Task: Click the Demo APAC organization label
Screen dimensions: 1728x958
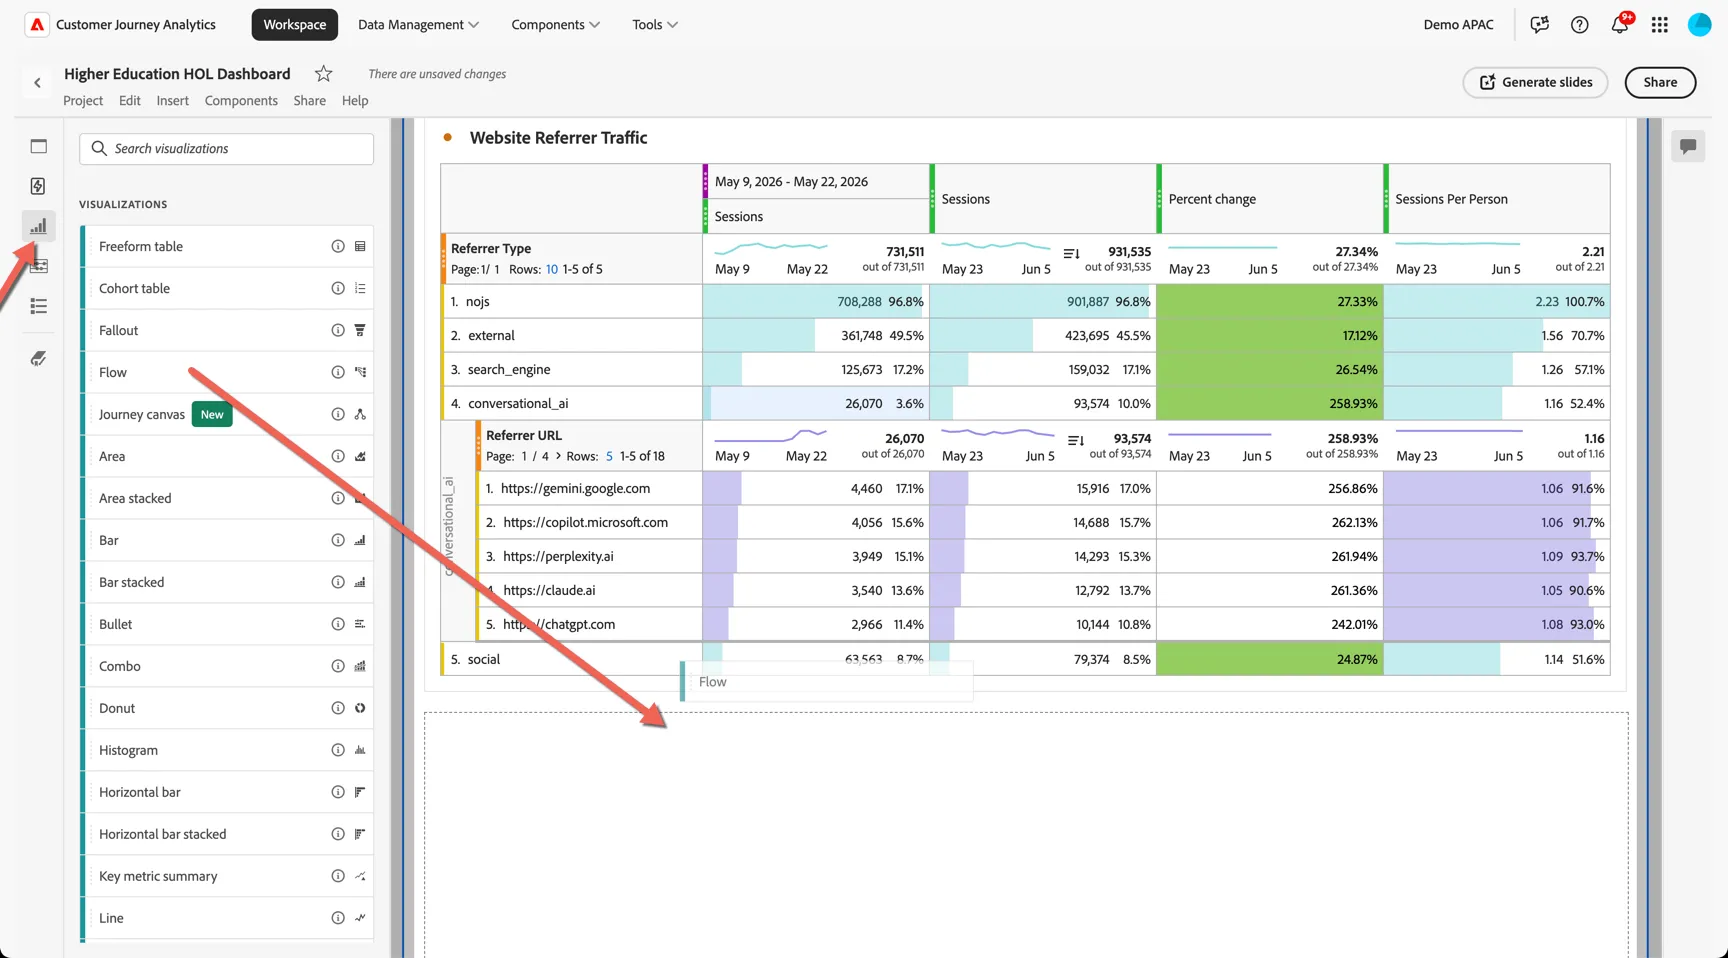Action: click(x=1458, y=24)
